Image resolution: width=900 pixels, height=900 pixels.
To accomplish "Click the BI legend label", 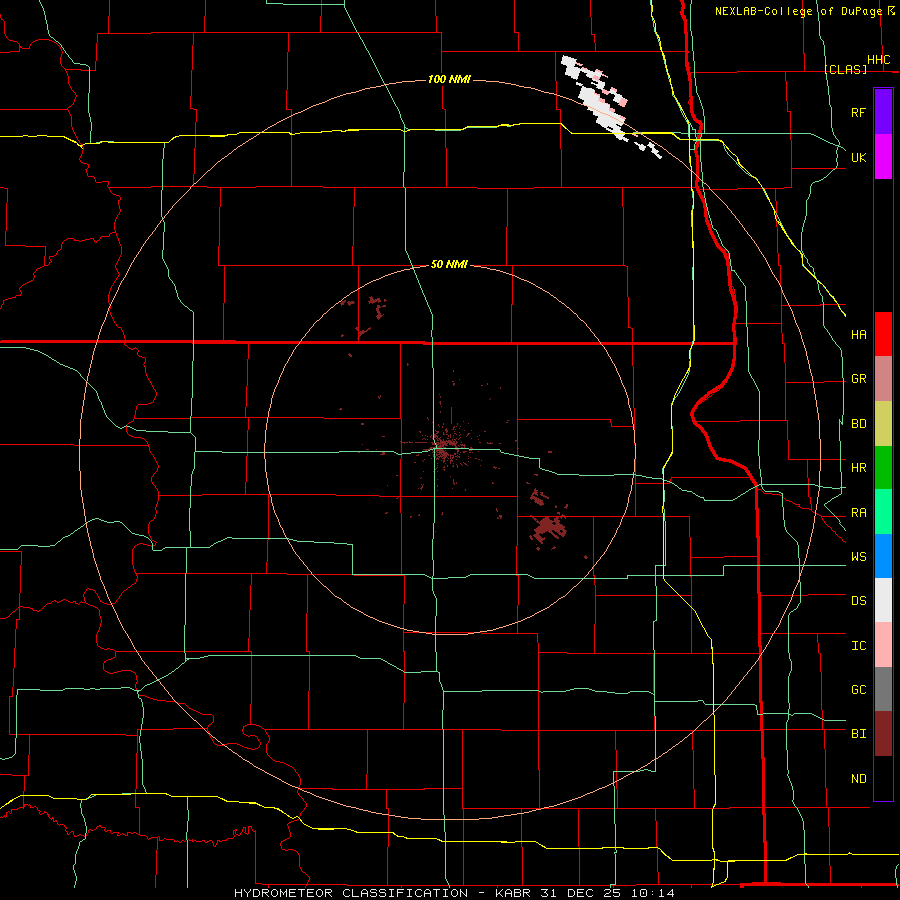I will pyautogui.click(x=858, y=734).
